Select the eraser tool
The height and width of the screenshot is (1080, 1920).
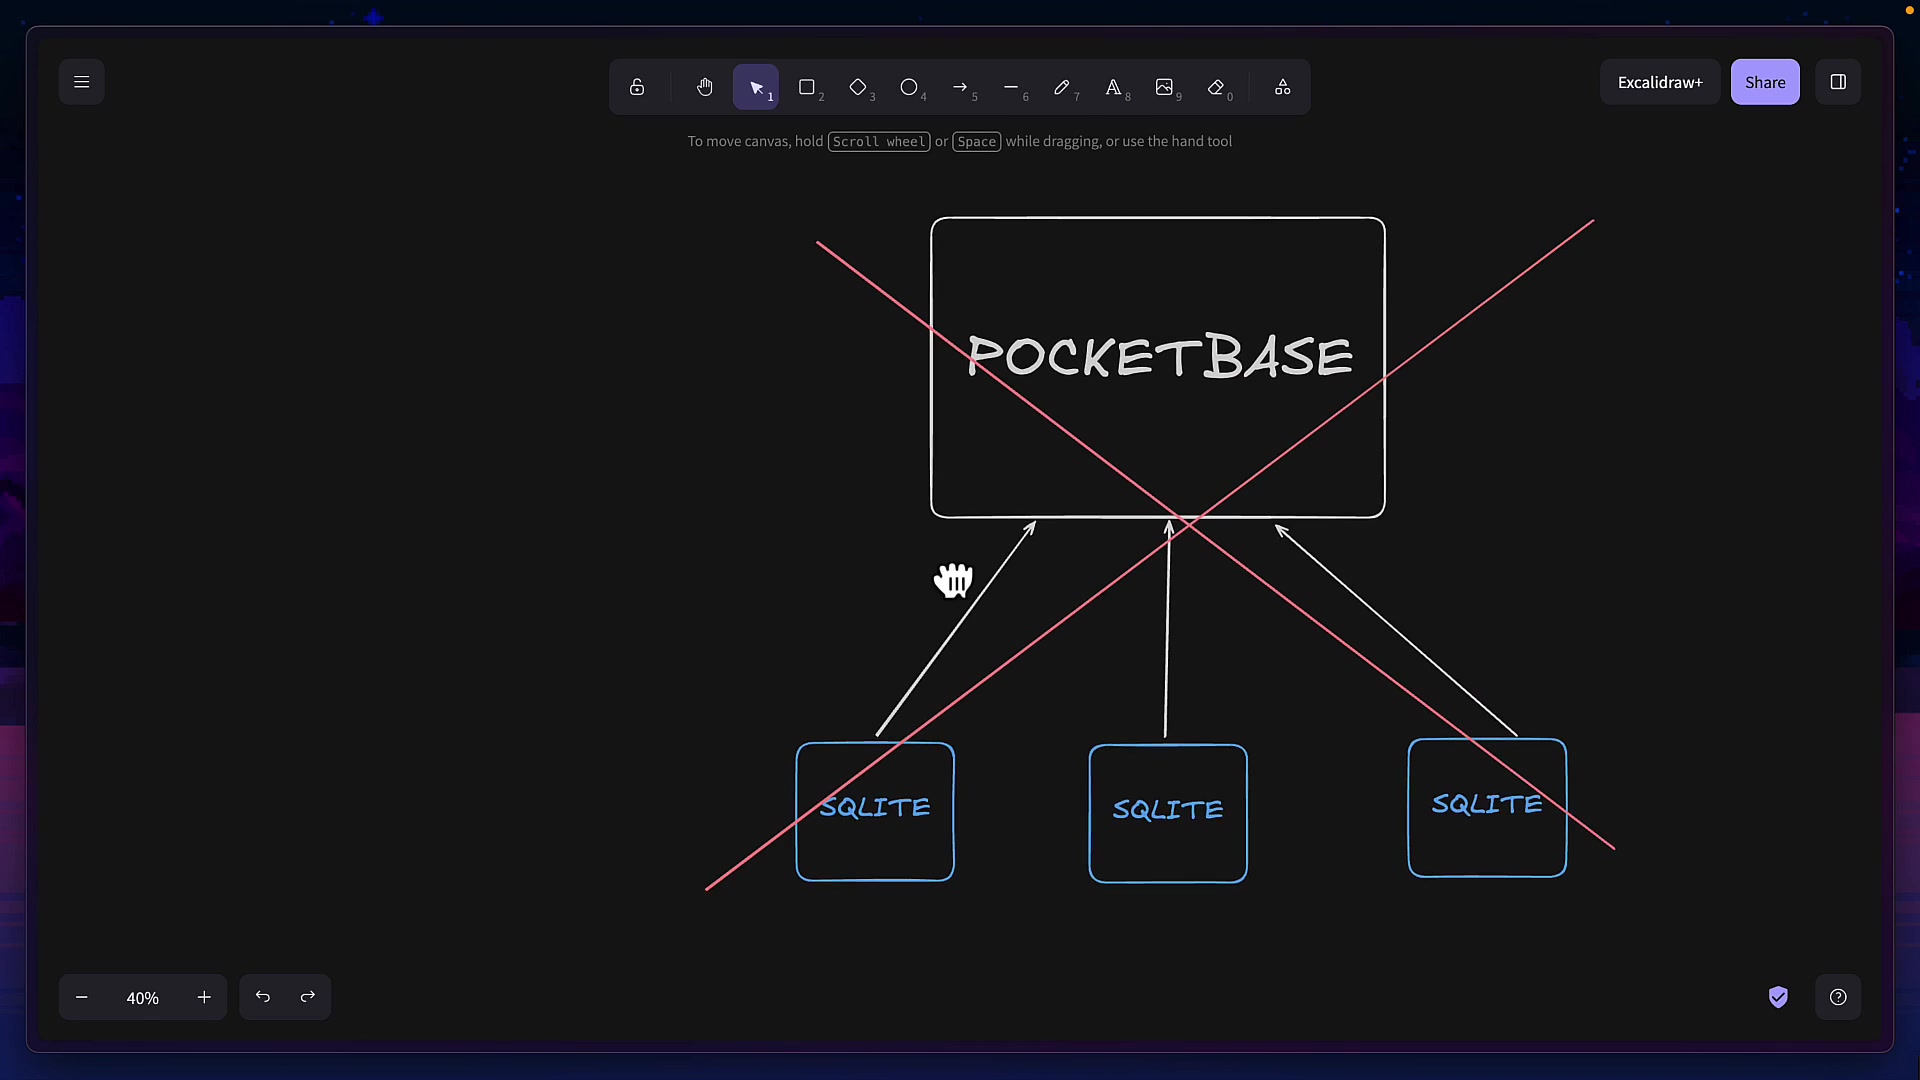(1217, 87)
